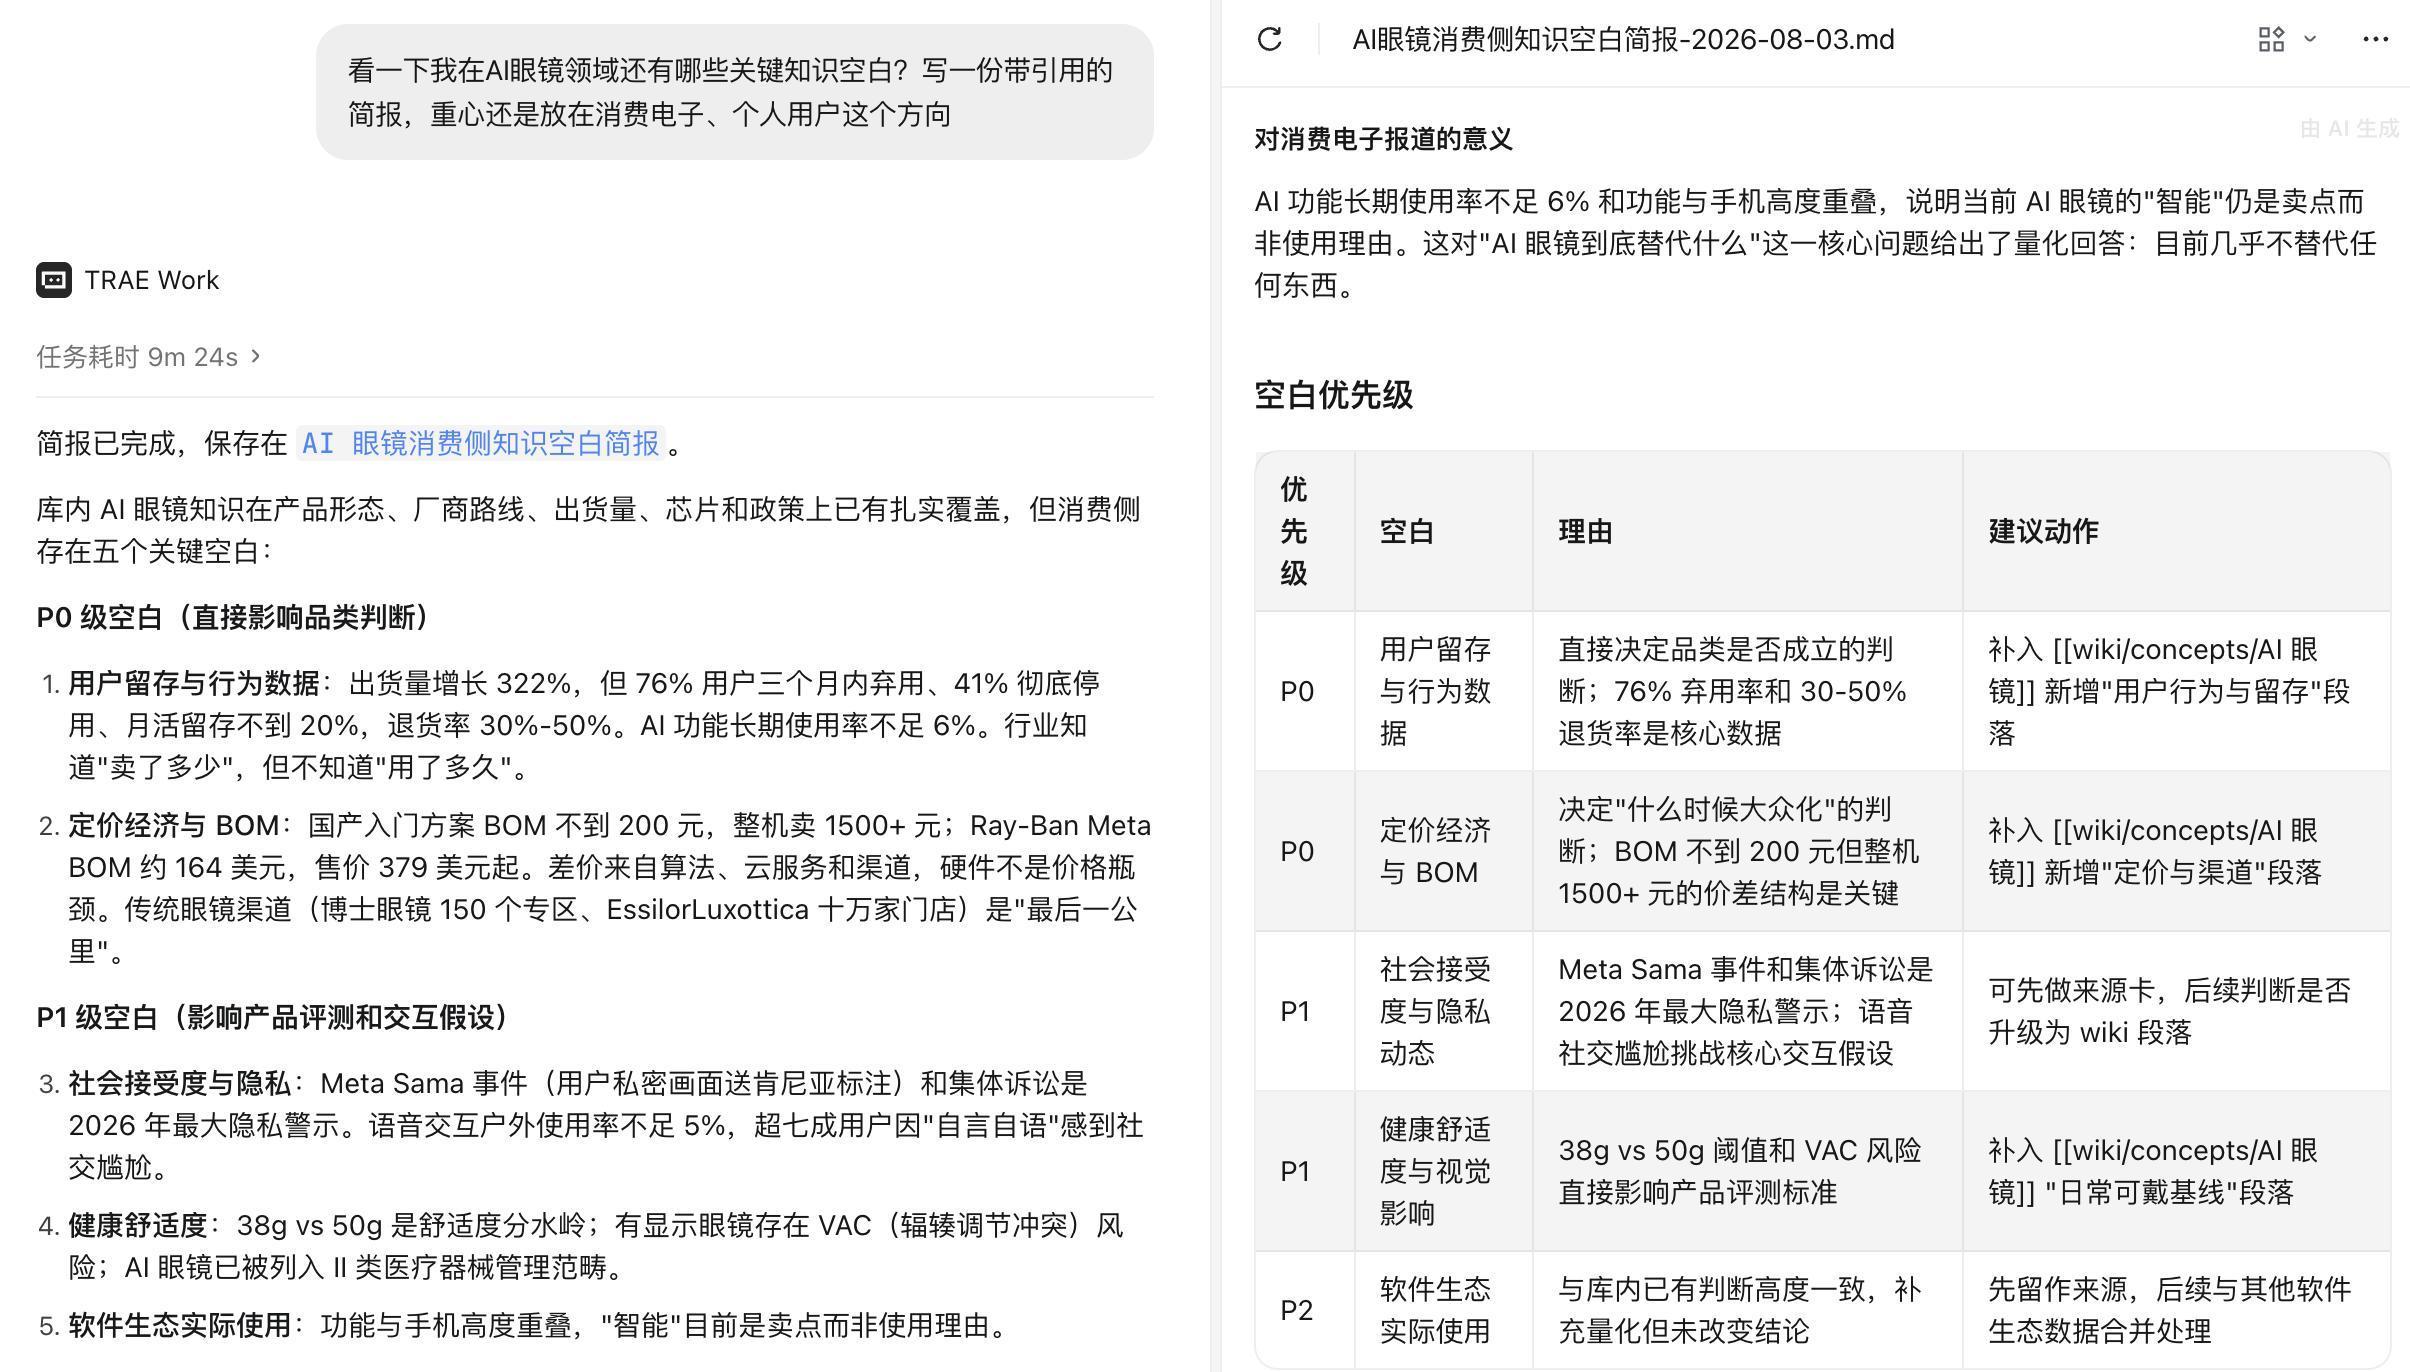Image resolution: width=2410 pixels, height=1372 pixels.
Task: Click the 与库内已有判断高度一致 reason cell
Action: coord(1748,1310)
